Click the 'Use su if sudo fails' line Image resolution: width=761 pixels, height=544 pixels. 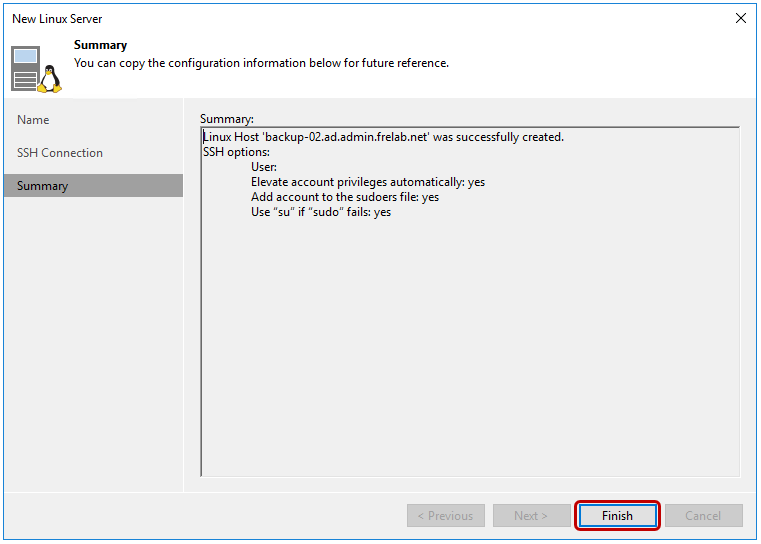pyautogui.click(x=321, y=212)
